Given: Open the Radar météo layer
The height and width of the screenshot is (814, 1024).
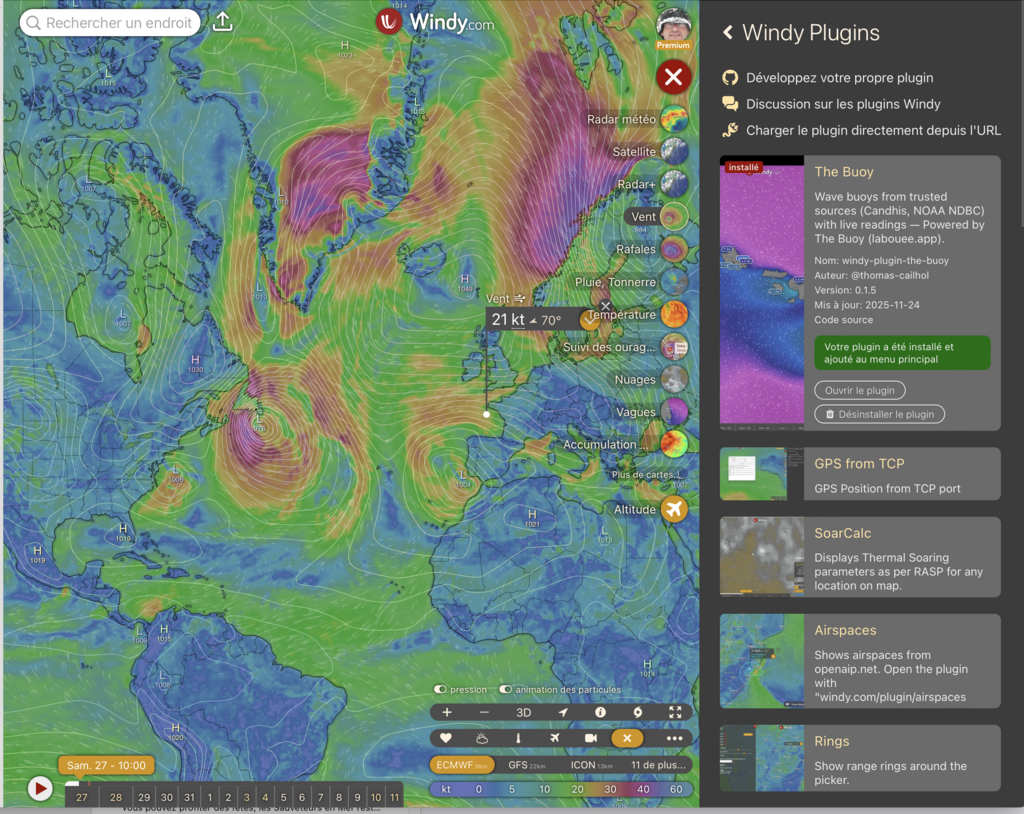Looking at the screenshot, I should pyautogui.click(x=674, y=120).
